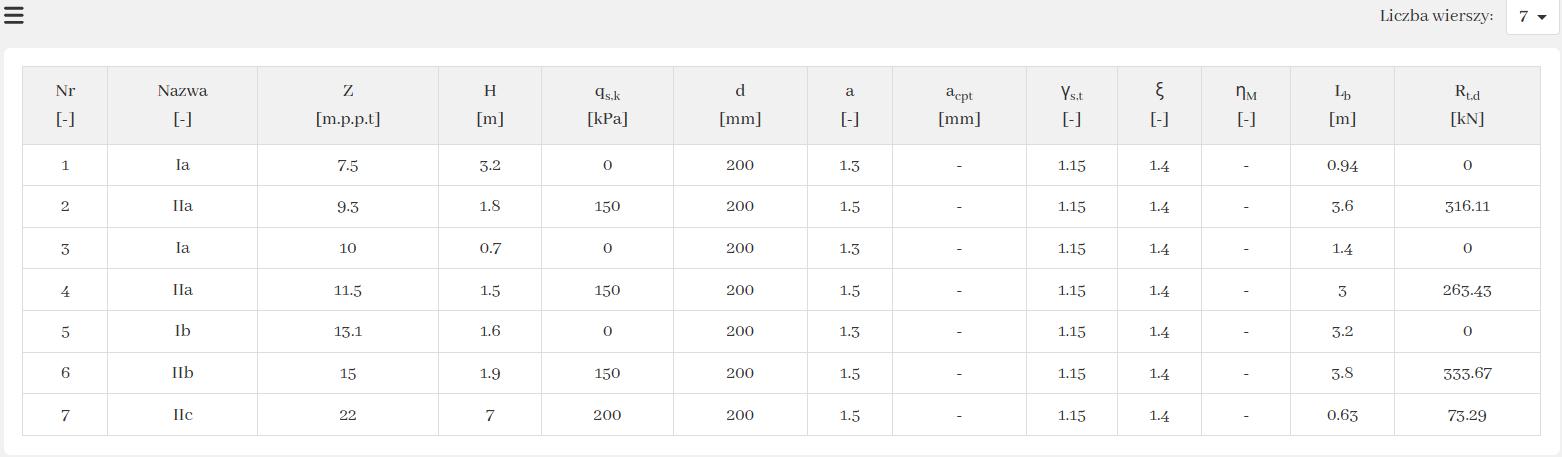Open the hamburger menu icon
The height and width of the screenshot is (457, 1562).
point(14,15)
